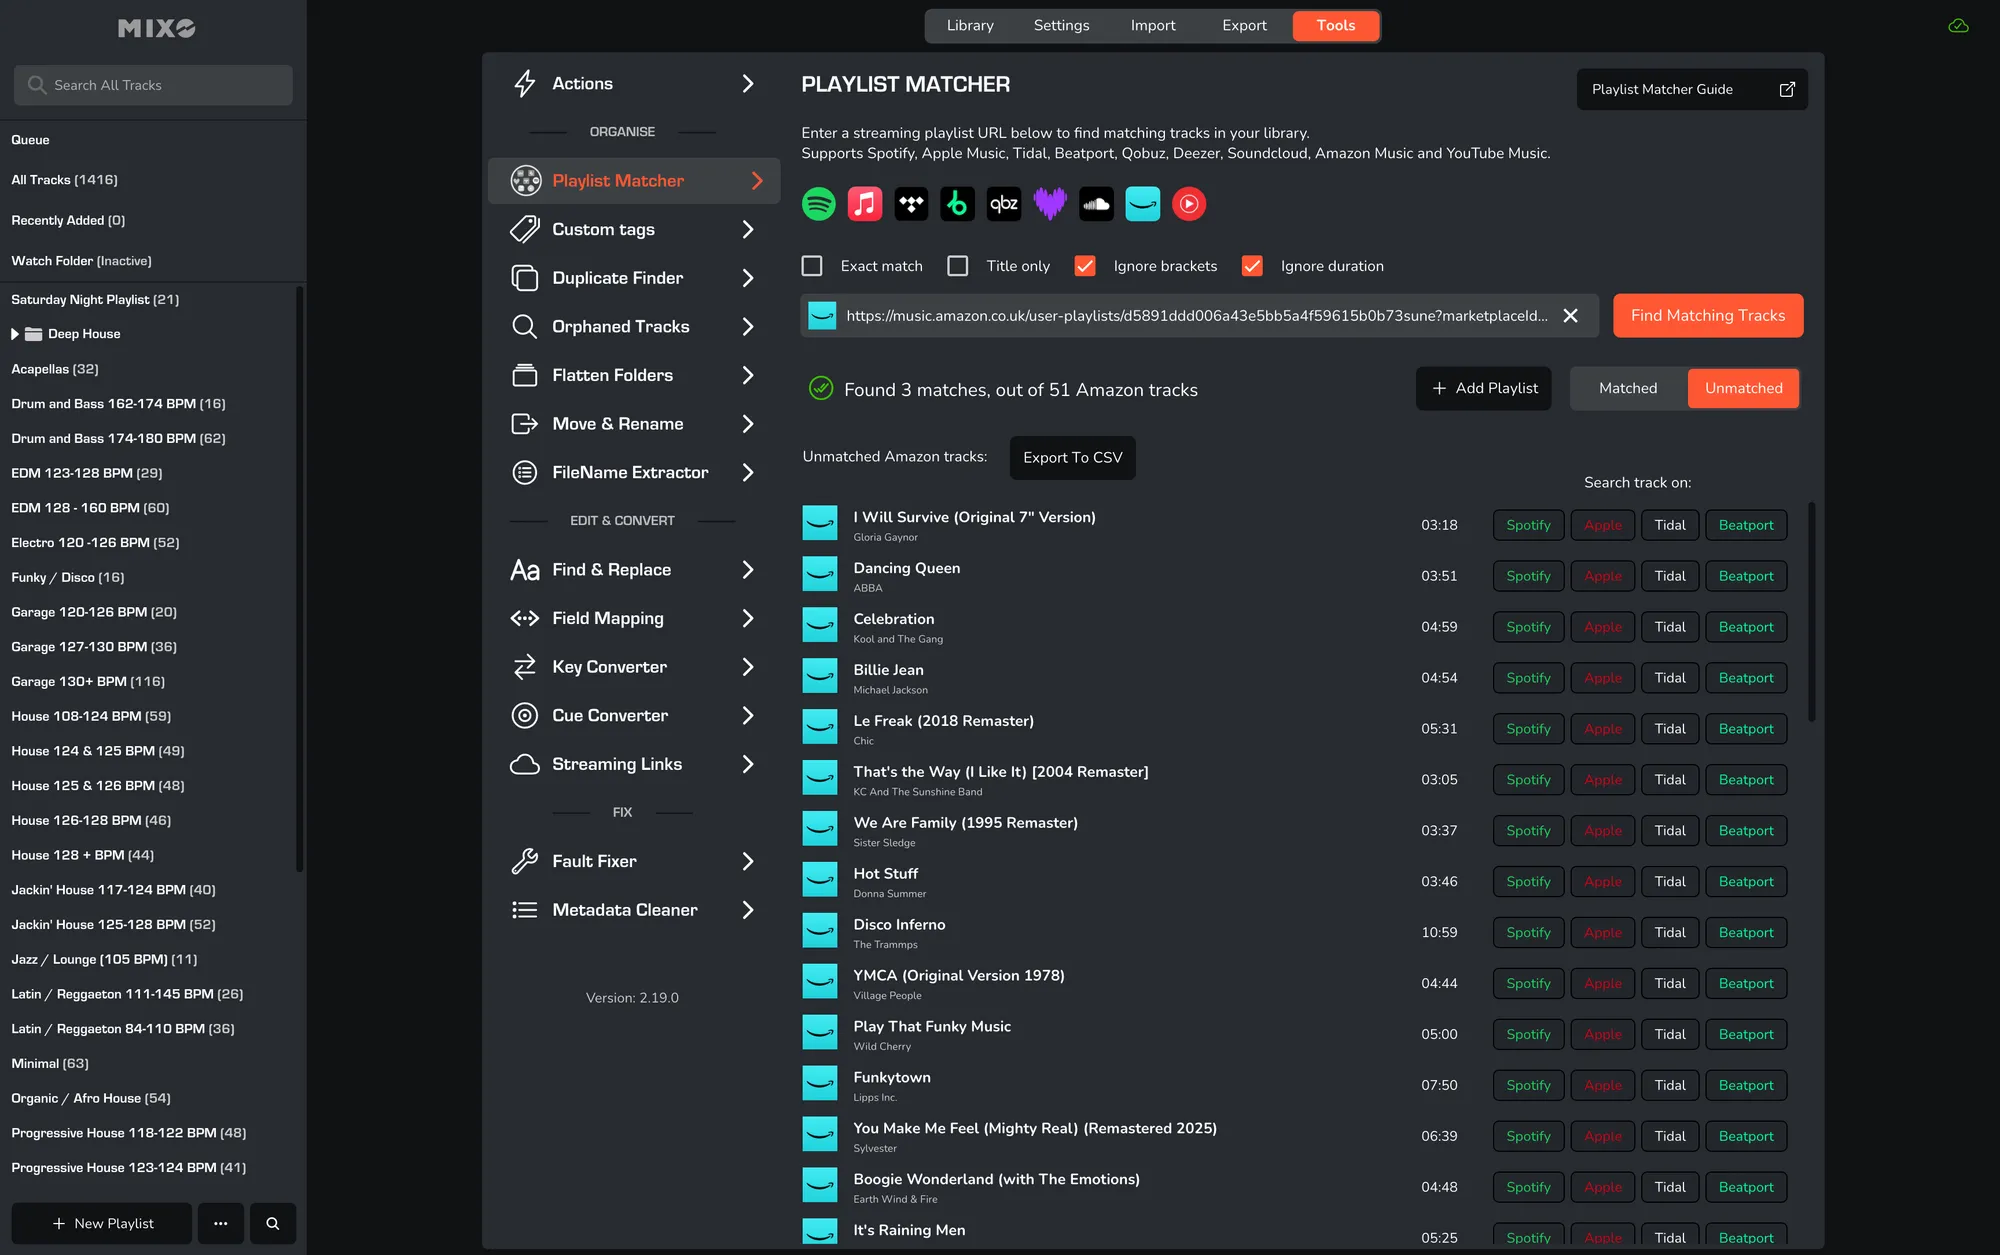Enable the Exact match checkbox
The image size is (2000, 1255).
pyautogui.click(x=812, y=266)
